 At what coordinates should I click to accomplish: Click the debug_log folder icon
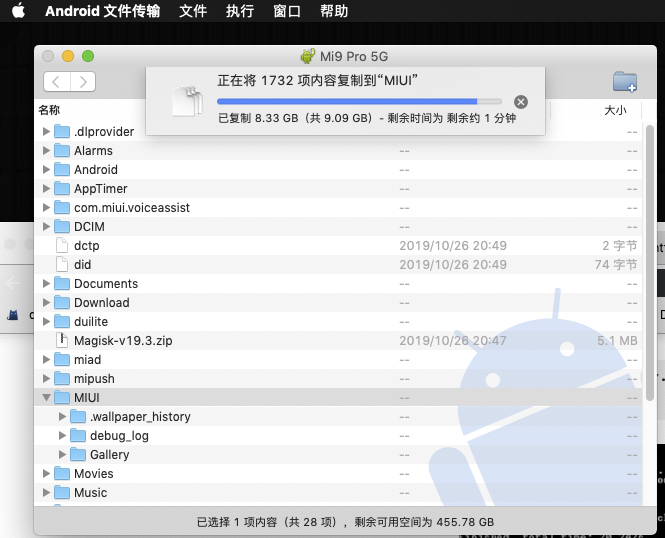point(78,435)
